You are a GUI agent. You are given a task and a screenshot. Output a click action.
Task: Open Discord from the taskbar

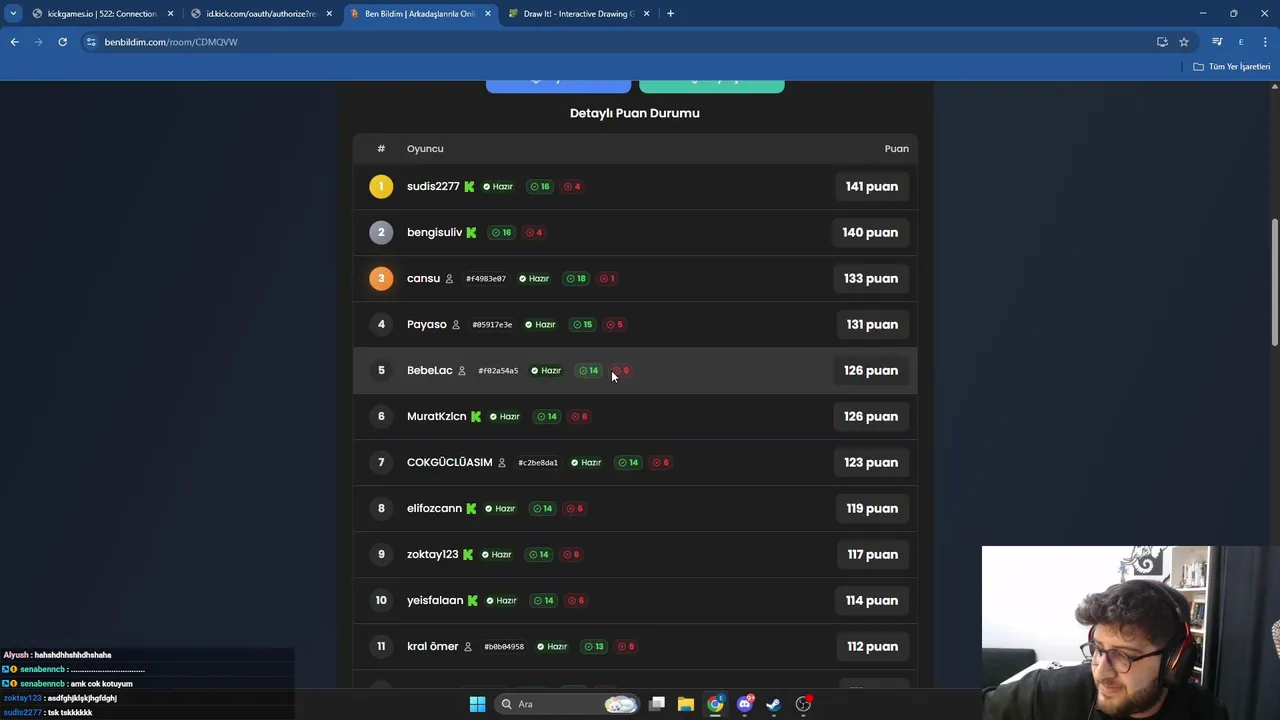pos(744,704)
